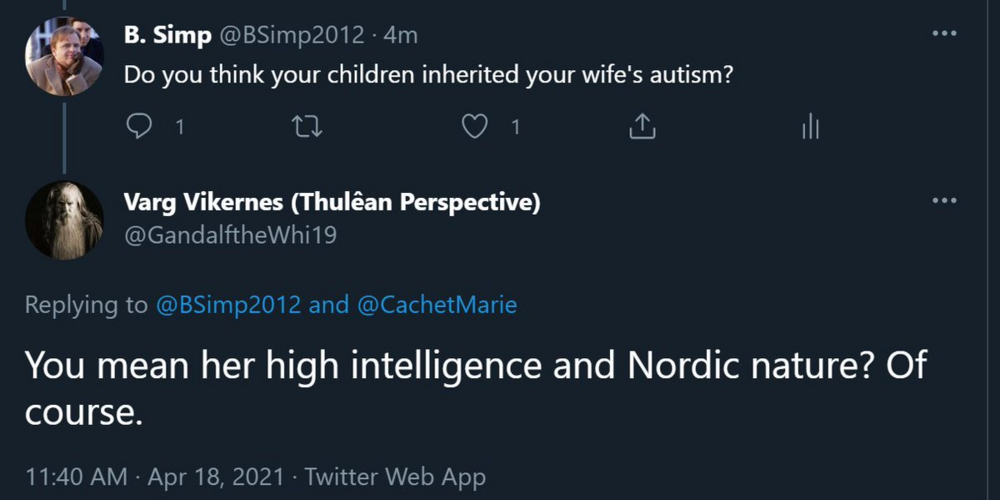Open the more options menu on Varg Vikernes' tweet
The height and width of the screenshot is (500, 1000).
tap(945, 200)
